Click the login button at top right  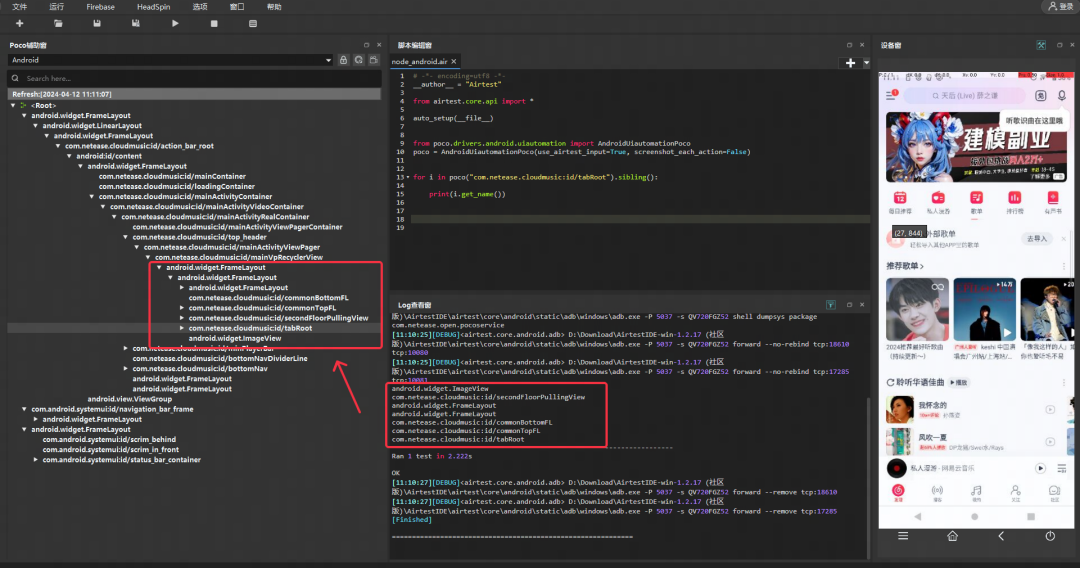click(x=1059, y=6)
